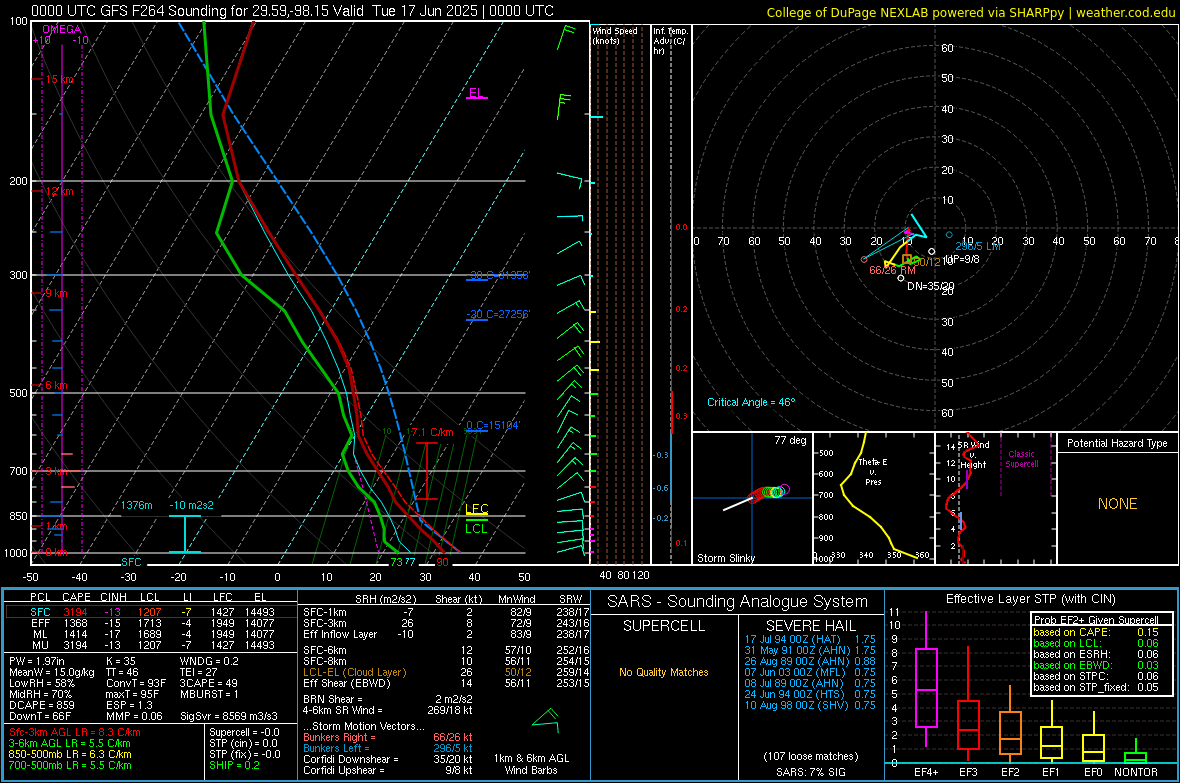Click the 'Sfc-3km AGL LR = 8.3 C/km' line
Screen dimensions: 1180x783
(75, 732)
